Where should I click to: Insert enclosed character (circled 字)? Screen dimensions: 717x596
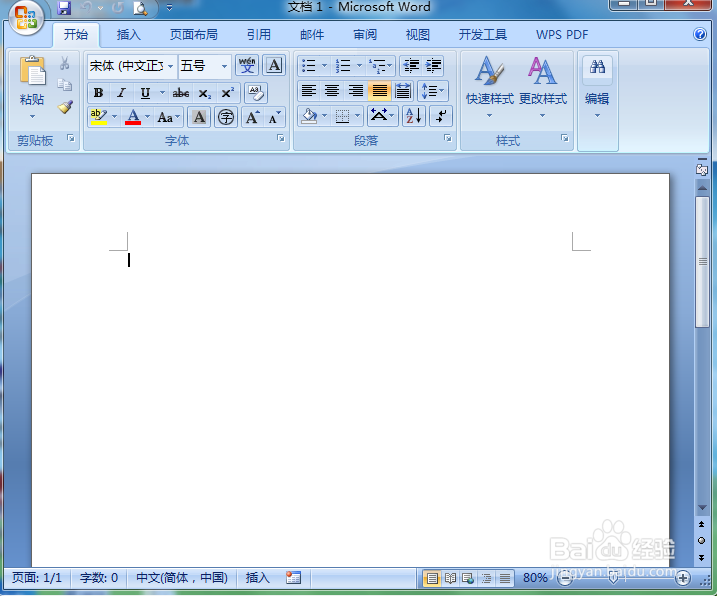[226, 118]
